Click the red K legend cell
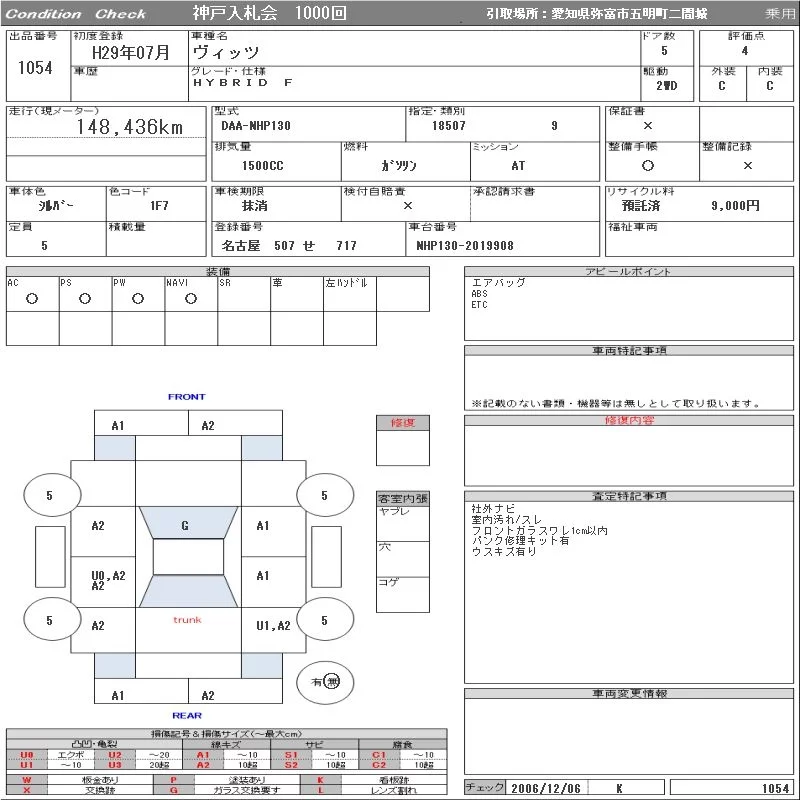 click(320, 780)
